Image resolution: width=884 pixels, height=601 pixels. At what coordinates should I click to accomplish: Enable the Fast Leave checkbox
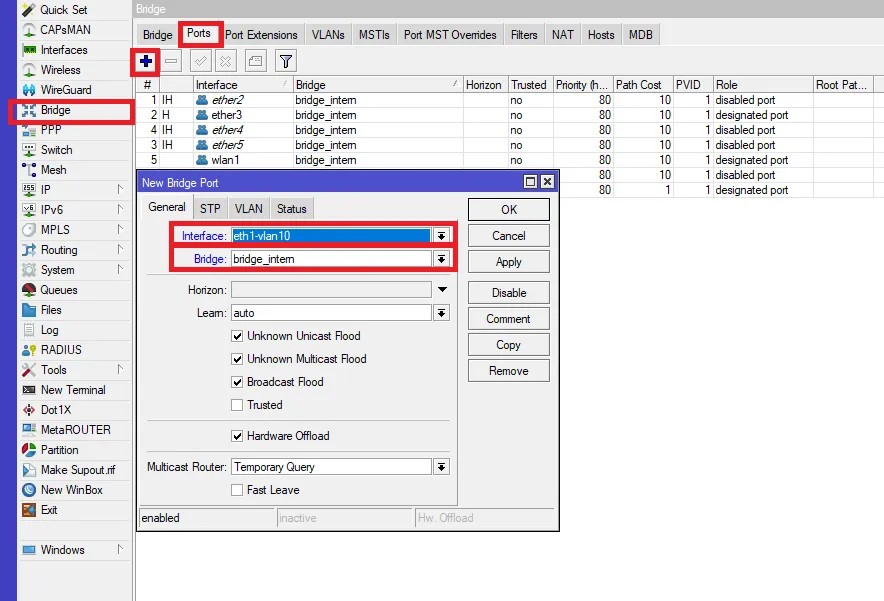coord(237,490)
